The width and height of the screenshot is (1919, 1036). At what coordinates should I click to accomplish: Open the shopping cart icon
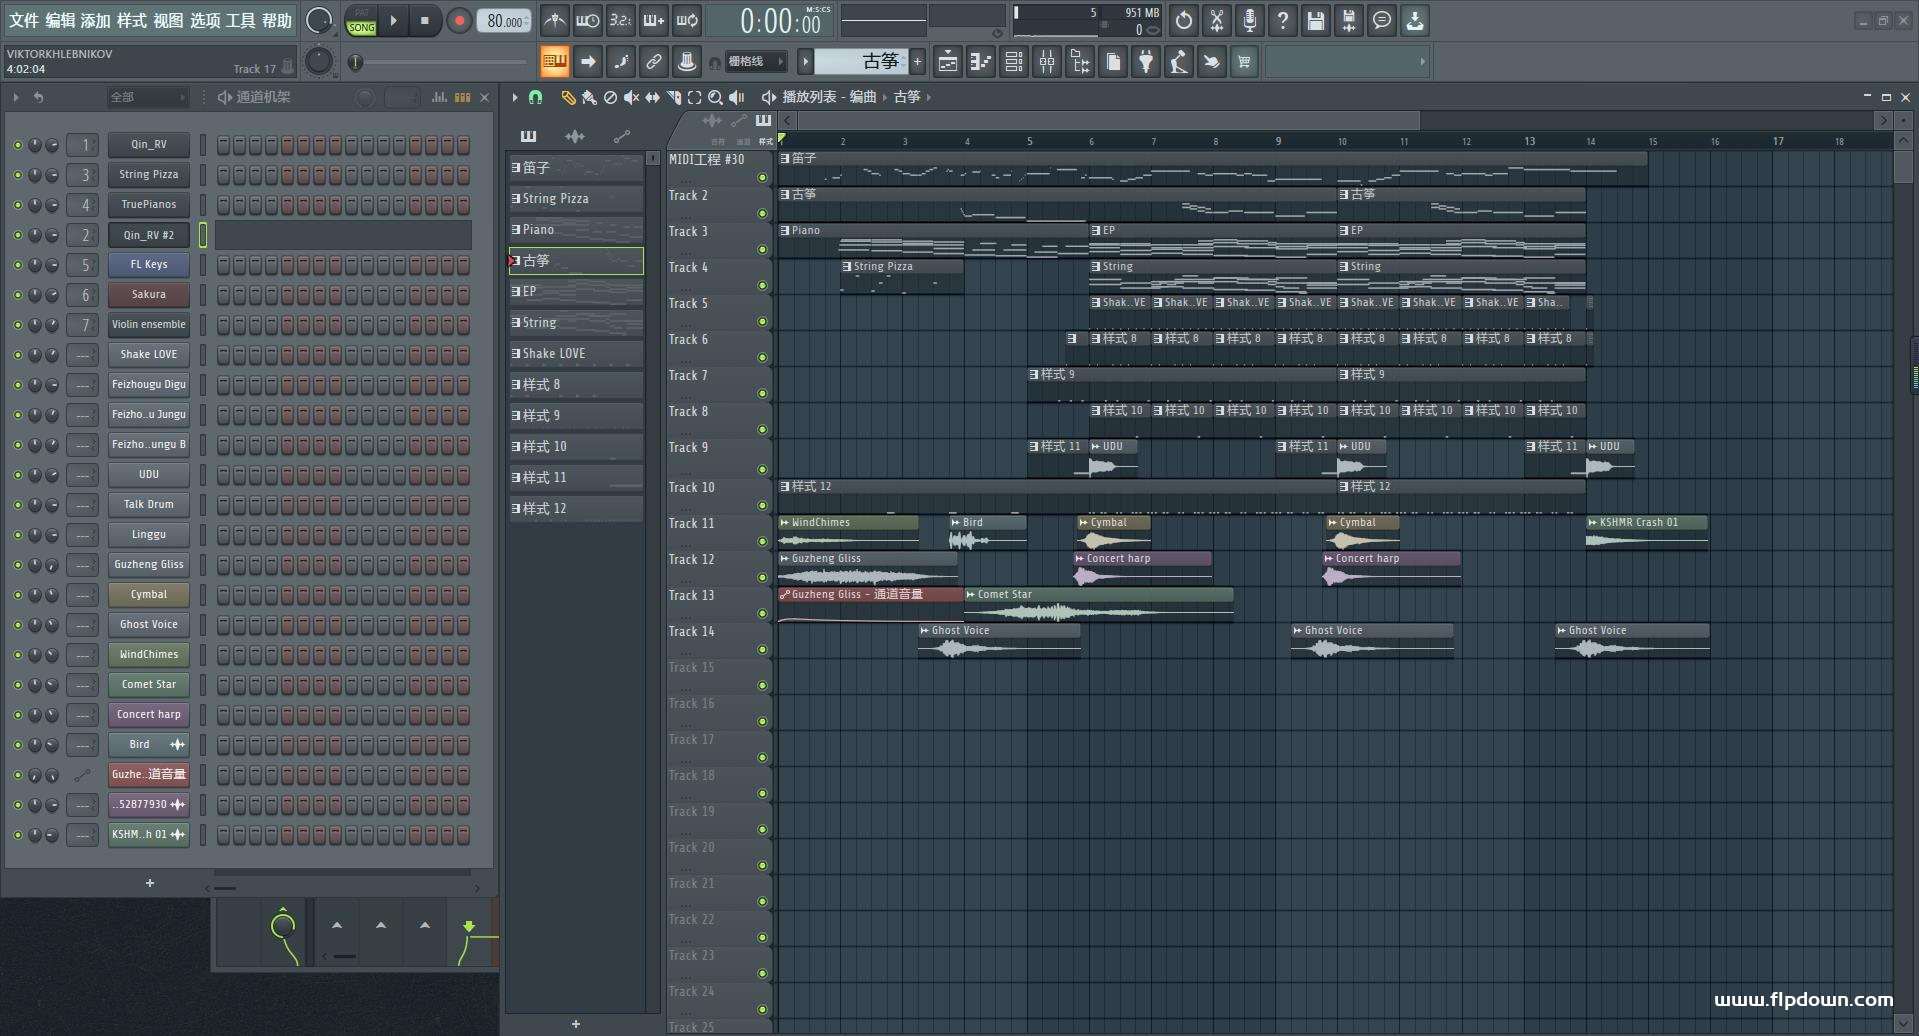(1244, 62)
